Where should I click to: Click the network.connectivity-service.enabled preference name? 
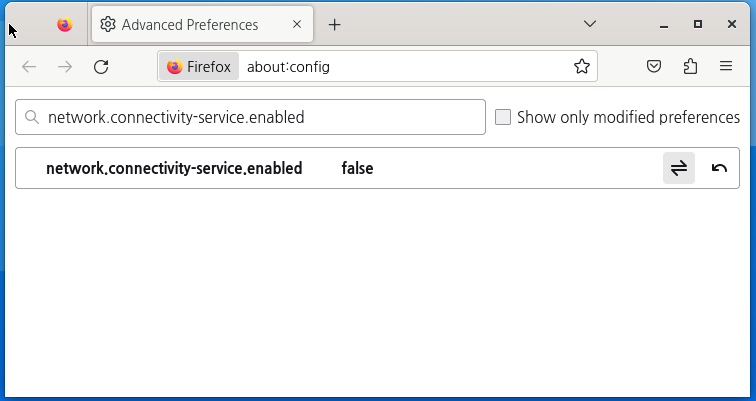coord(174,168)
